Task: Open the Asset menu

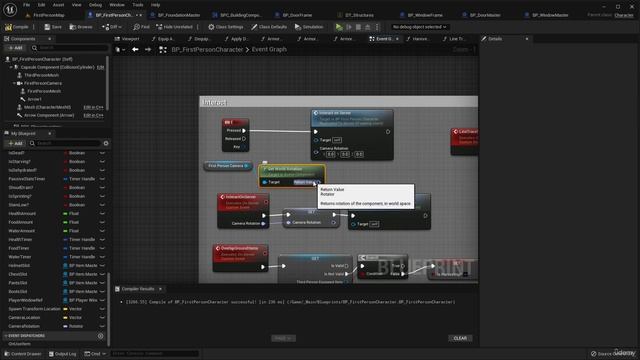Action: (58, 5)
